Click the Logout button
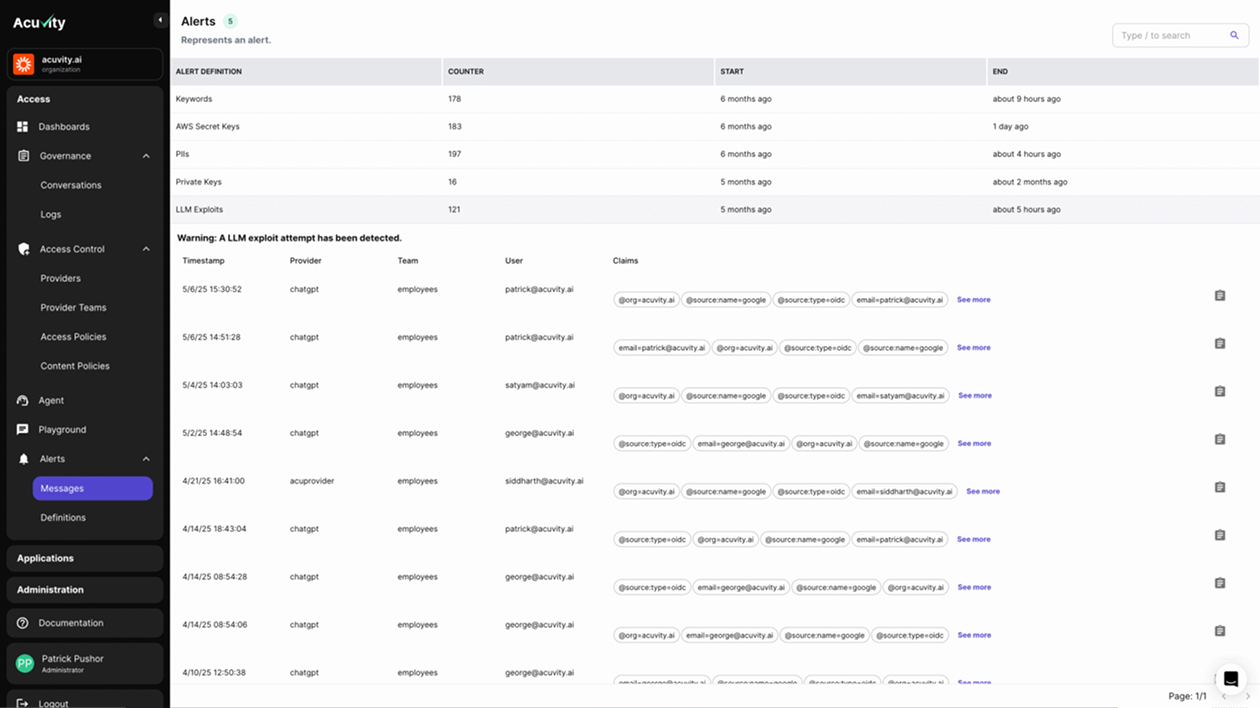Image resolution: width=1260 pixels, height=708 pixels. click(53, 703)
